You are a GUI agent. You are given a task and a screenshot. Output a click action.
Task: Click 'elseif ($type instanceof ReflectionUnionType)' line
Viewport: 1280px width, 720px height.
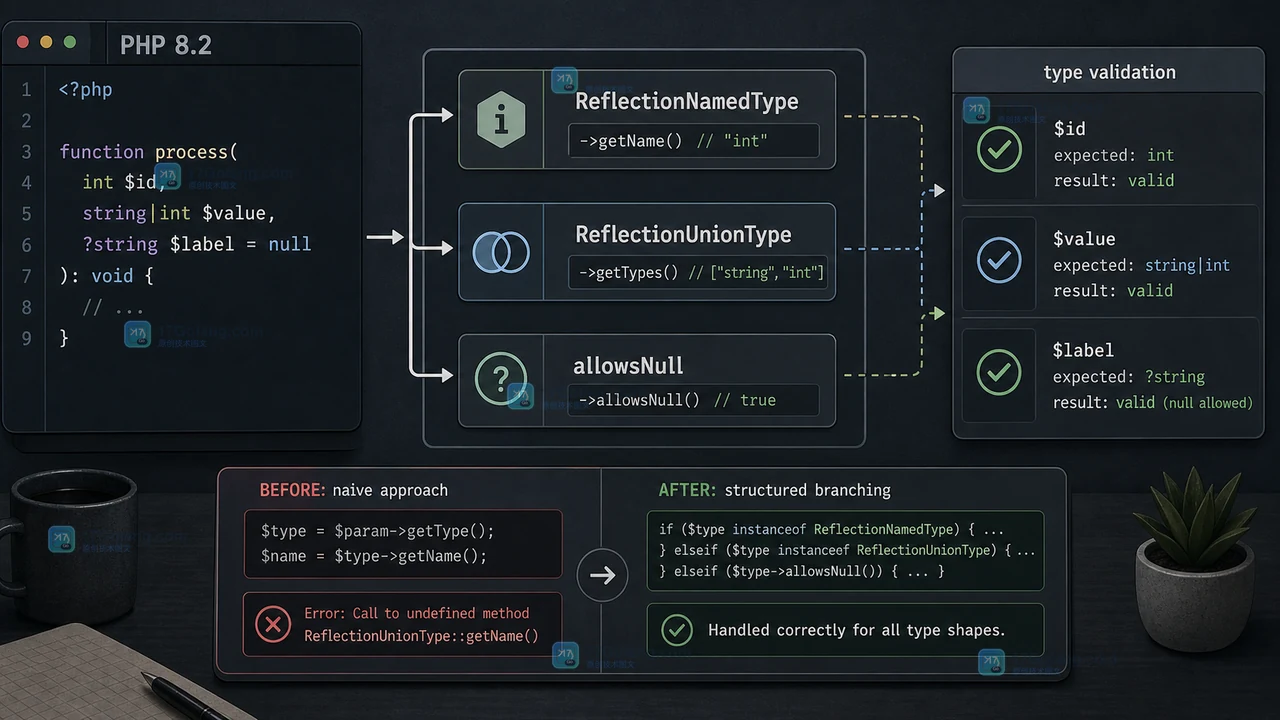847,551
